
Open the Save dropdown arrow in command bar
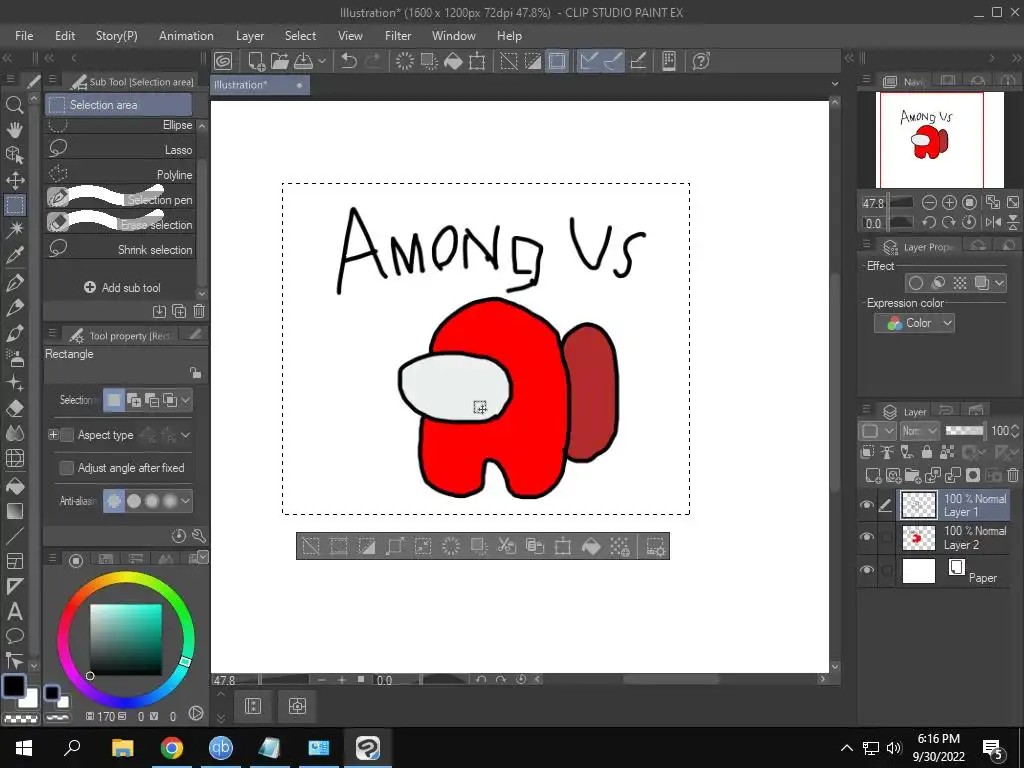click(321, 61)
